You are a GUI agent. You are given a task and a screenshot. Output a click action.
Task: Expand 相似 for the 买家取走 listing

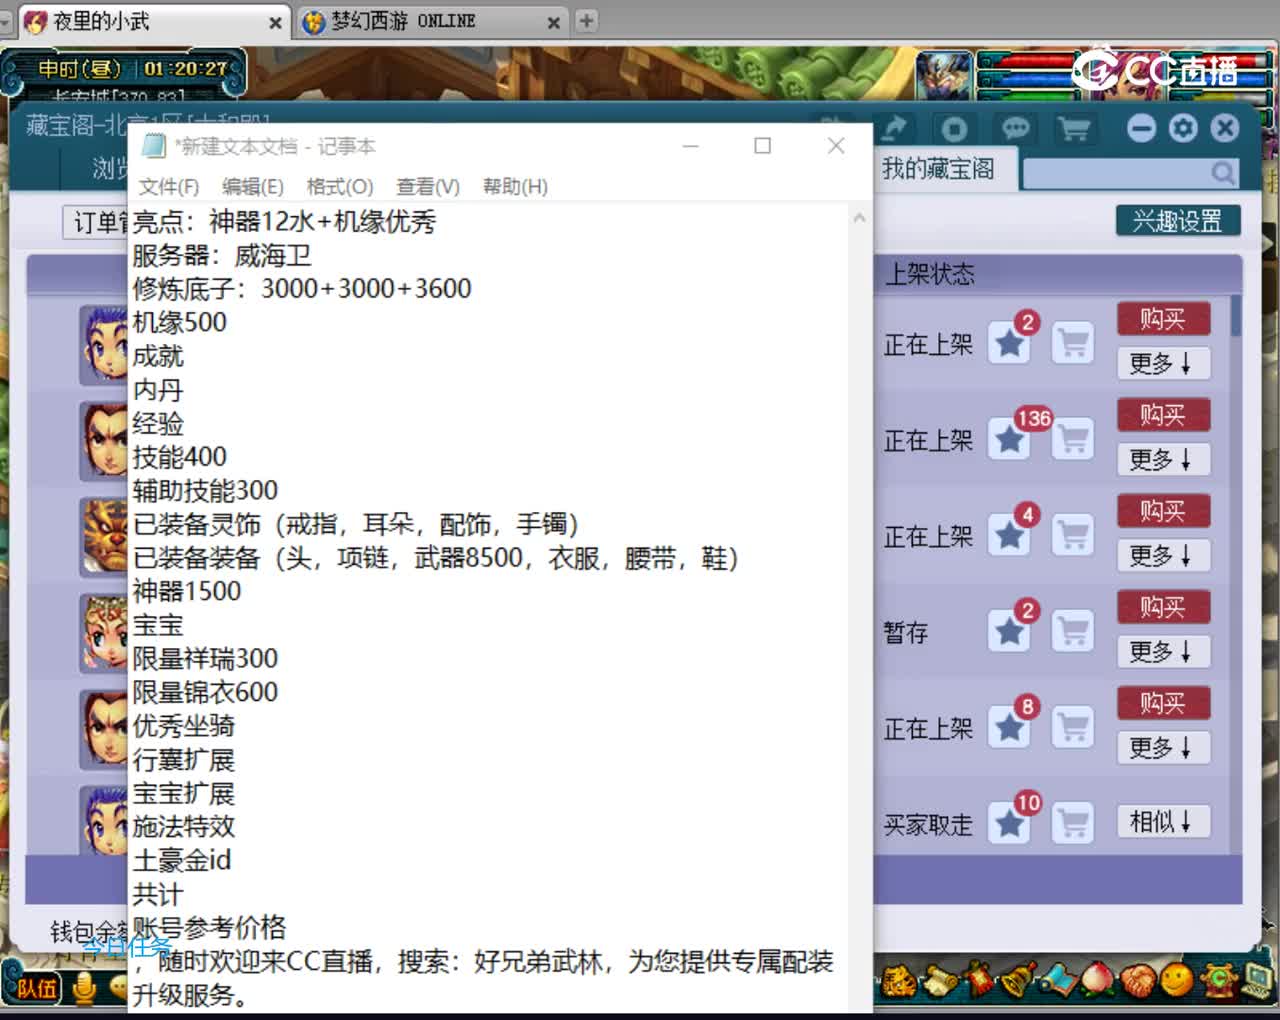(x=1163, y=822)
